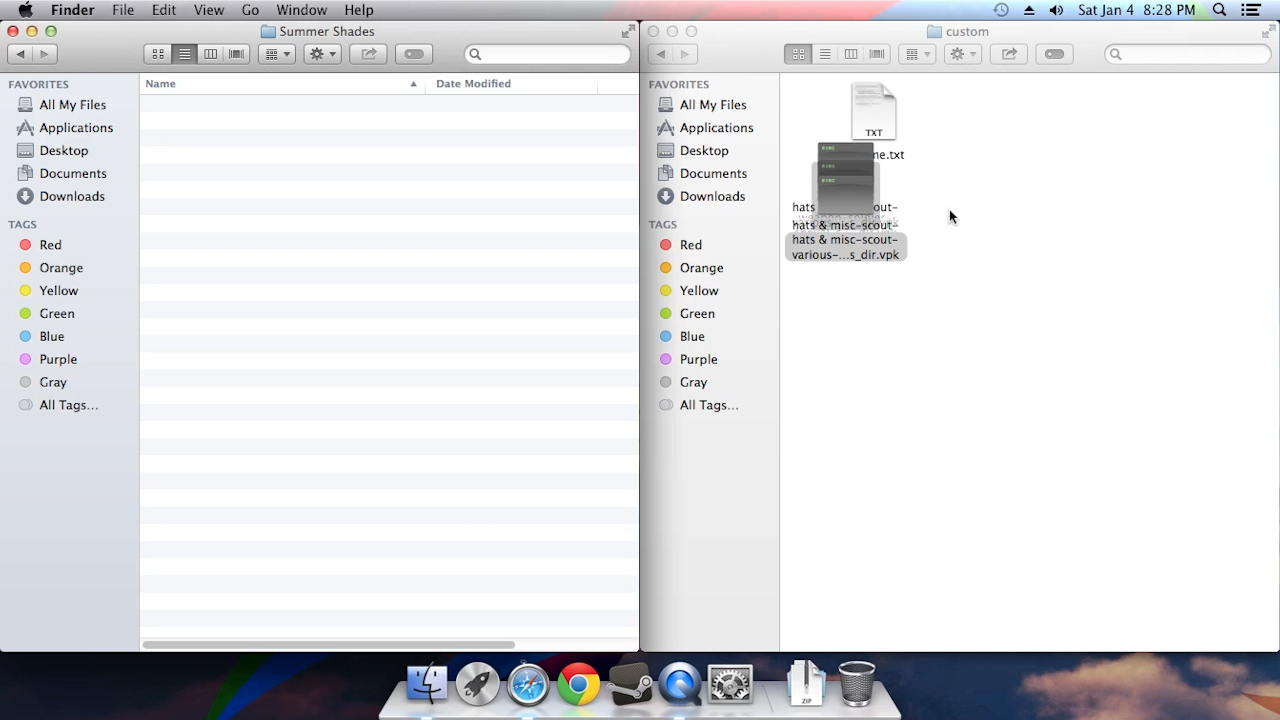Screen dimensions: 1280x720
Task: Open Arrange dropdown in Summer Shades window
Action: [x=276, y=54]
